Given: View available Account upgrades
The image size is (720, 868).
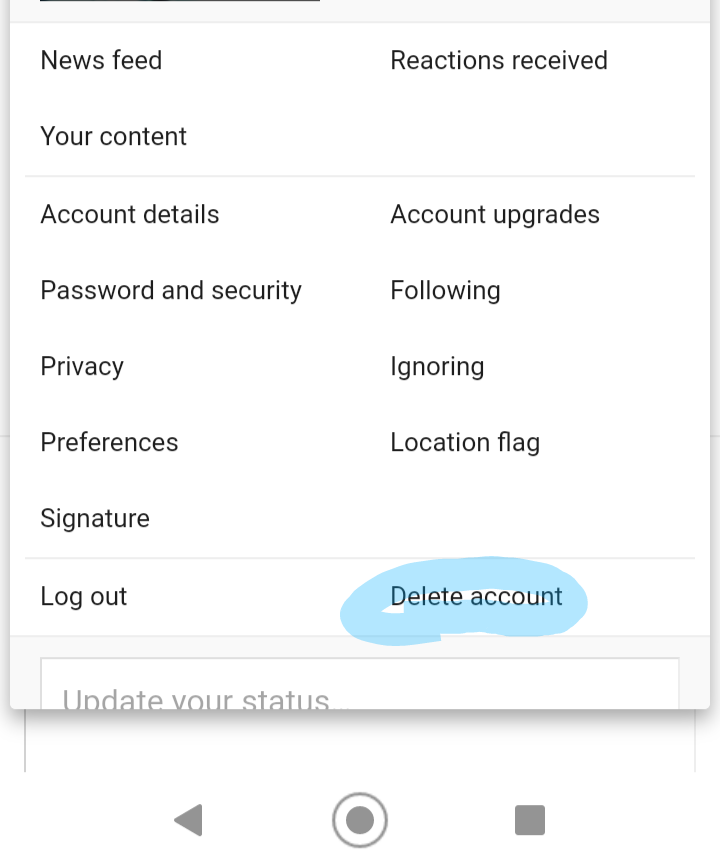Looking at the screenshot, I should tap(495, 214).
